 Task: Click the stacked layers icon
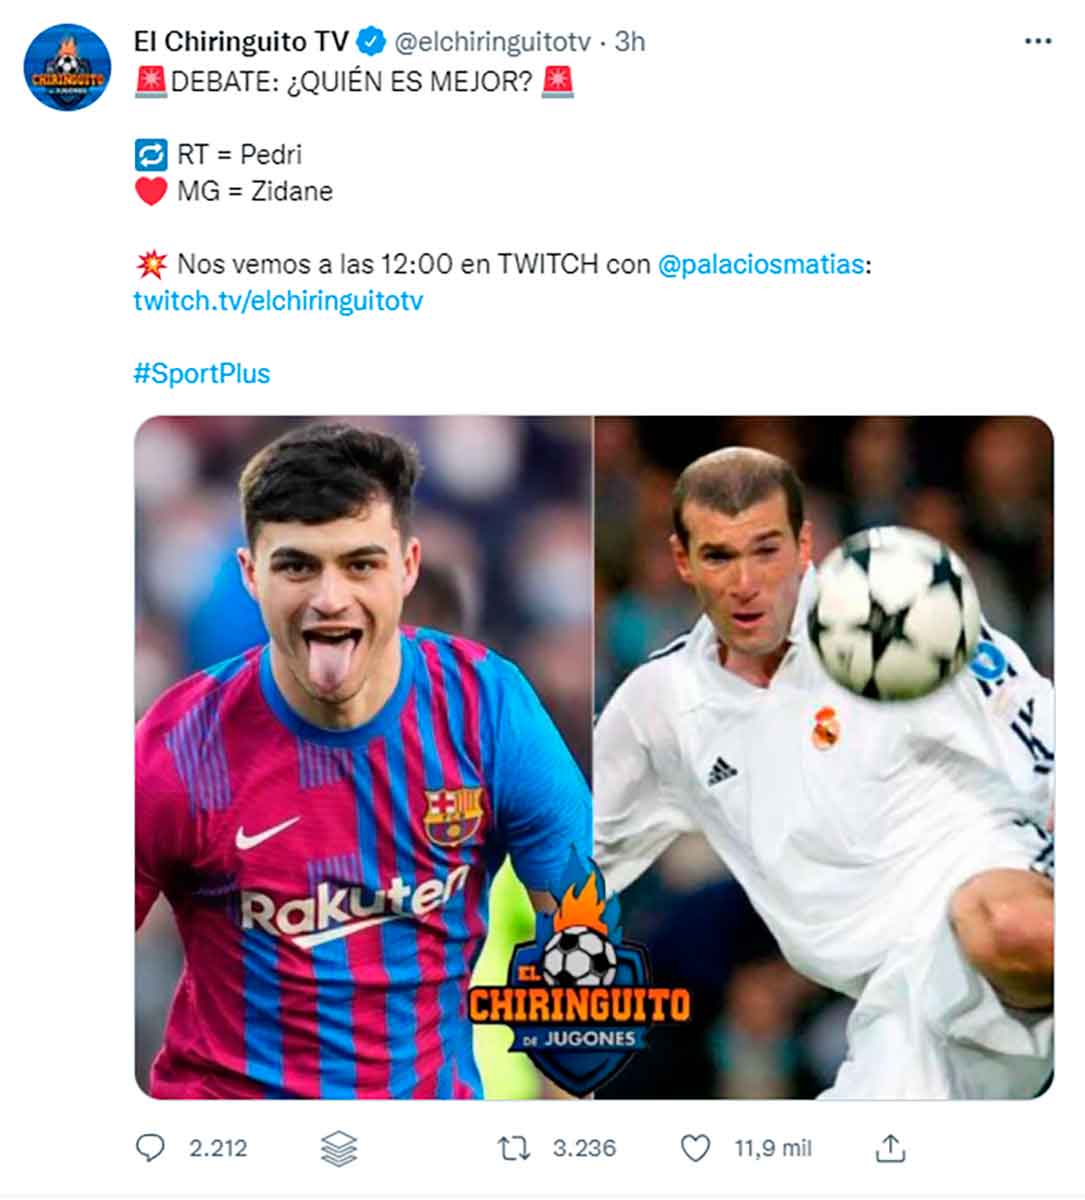pos(339,1149)
